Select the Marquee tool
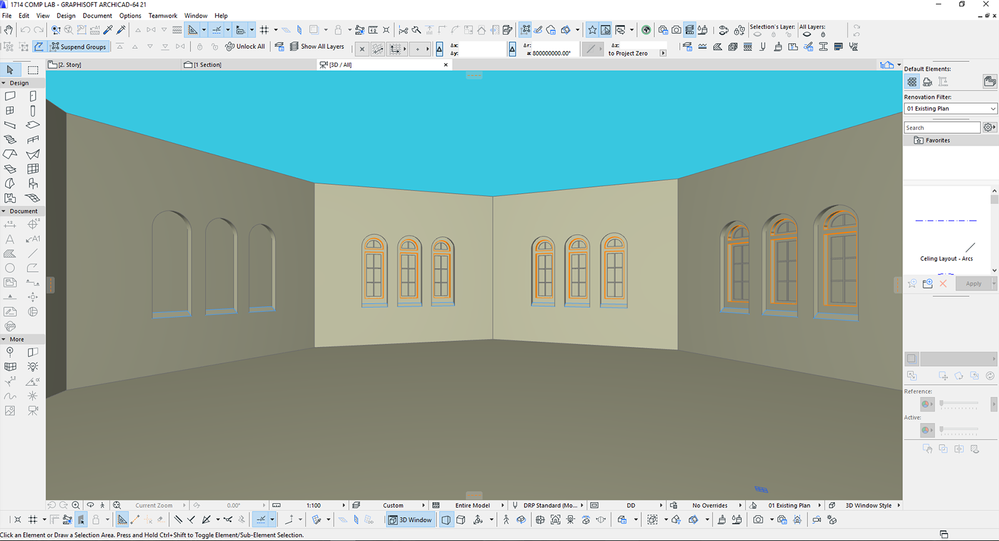Viewport: 999px width, 541px height. 33,70
